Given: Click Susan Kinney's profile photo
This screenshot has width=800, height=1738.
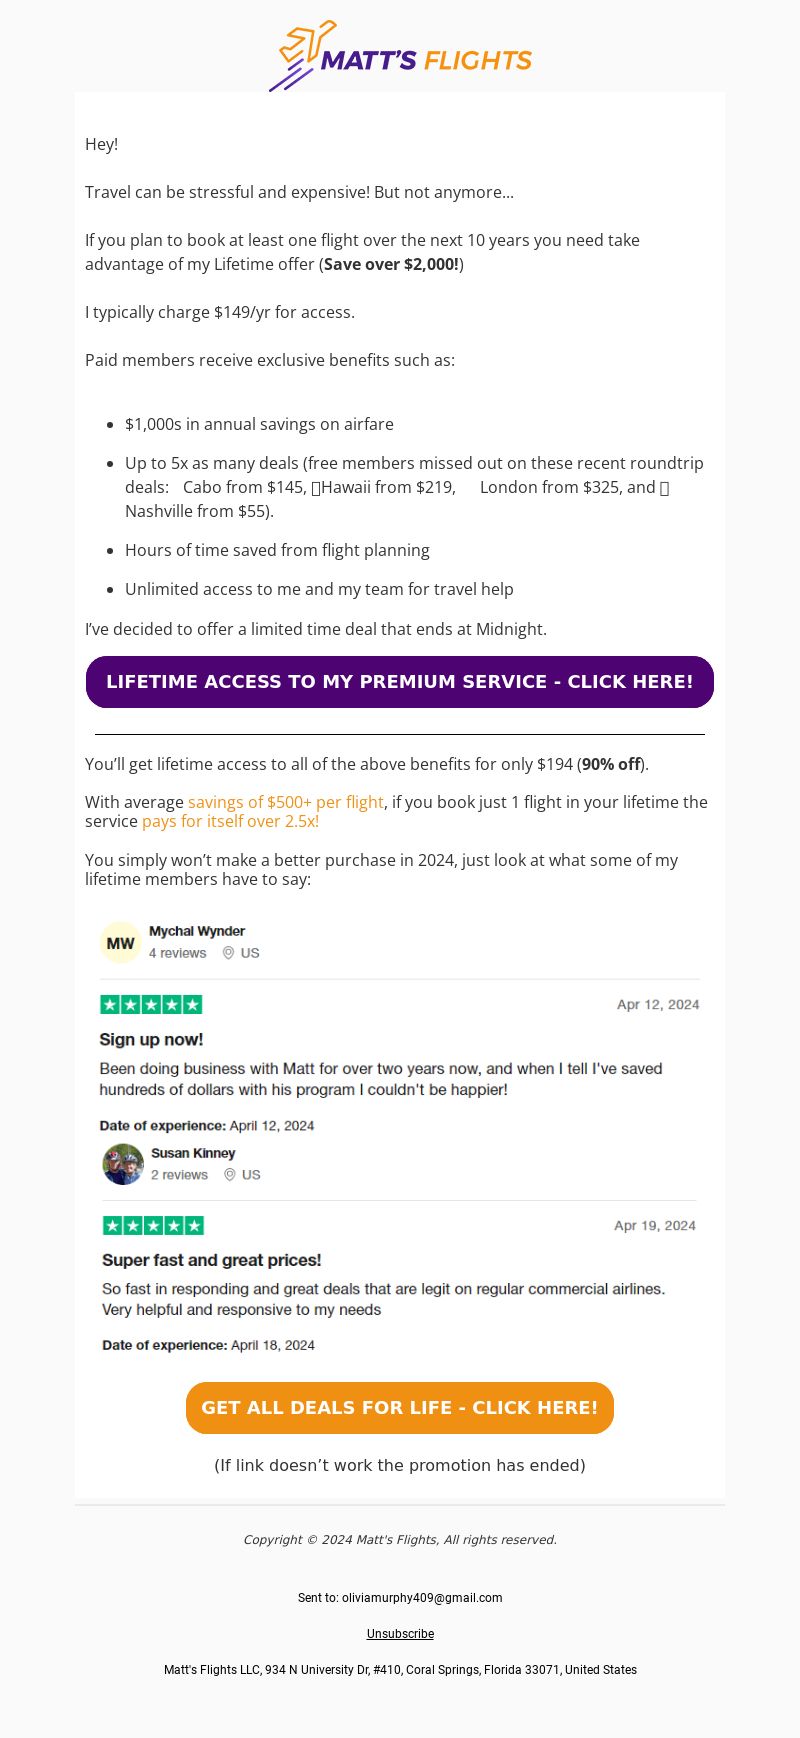Looking at the screenshot, I should (x=123, y=1164).
